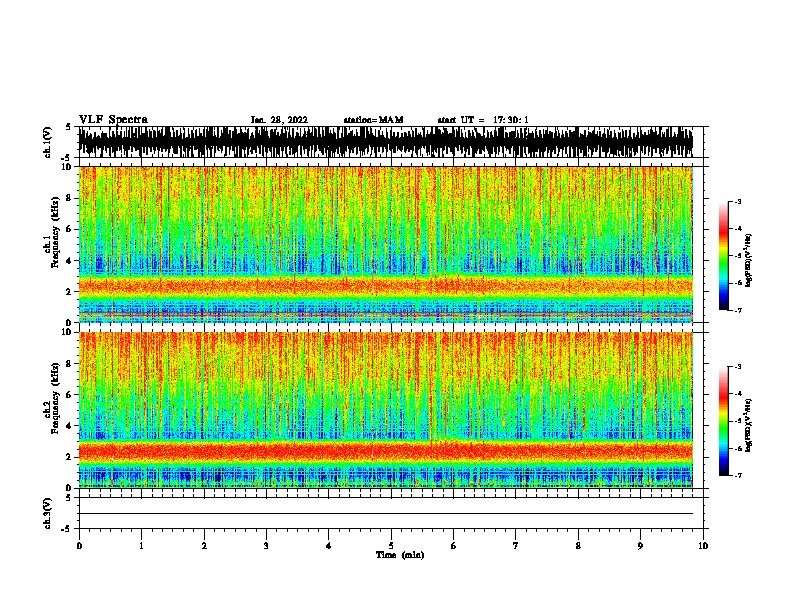Click the "station=MAM" header text
792x612 pixels.
(373, 120)
